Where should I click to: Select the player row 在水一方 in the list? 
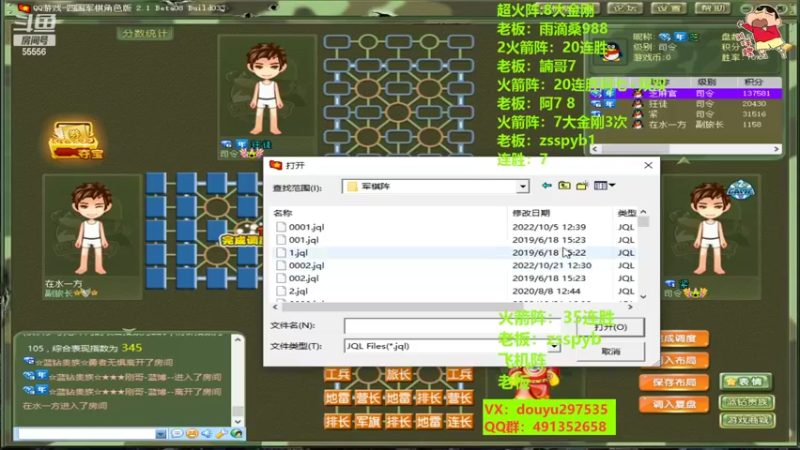pos(686,124)
